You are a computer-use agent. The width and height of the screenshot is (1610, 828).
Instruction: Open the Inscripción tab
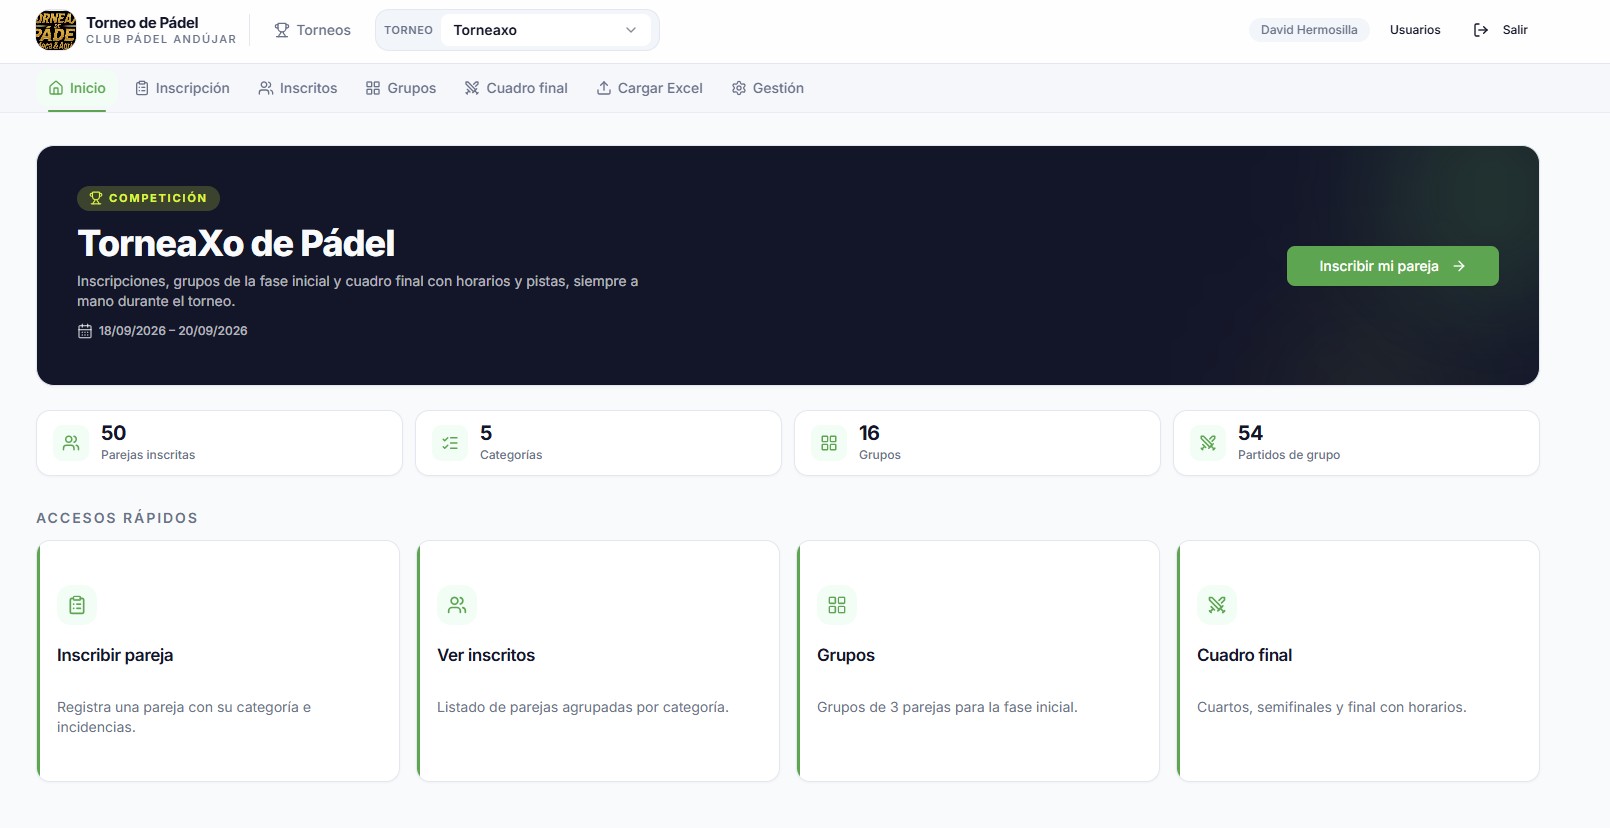pyautogui.click(x=183, y=88)
